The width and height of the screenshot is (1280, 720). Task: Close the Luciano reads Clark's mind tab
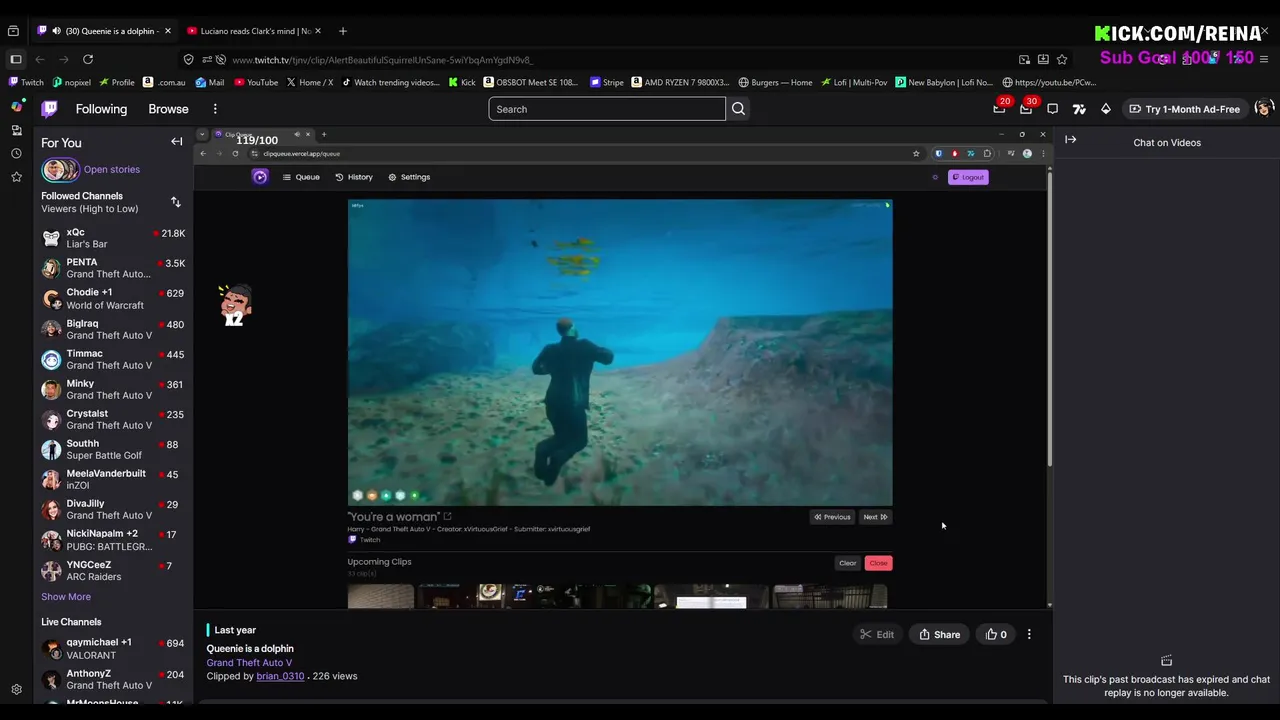click(x=317, y=31)
